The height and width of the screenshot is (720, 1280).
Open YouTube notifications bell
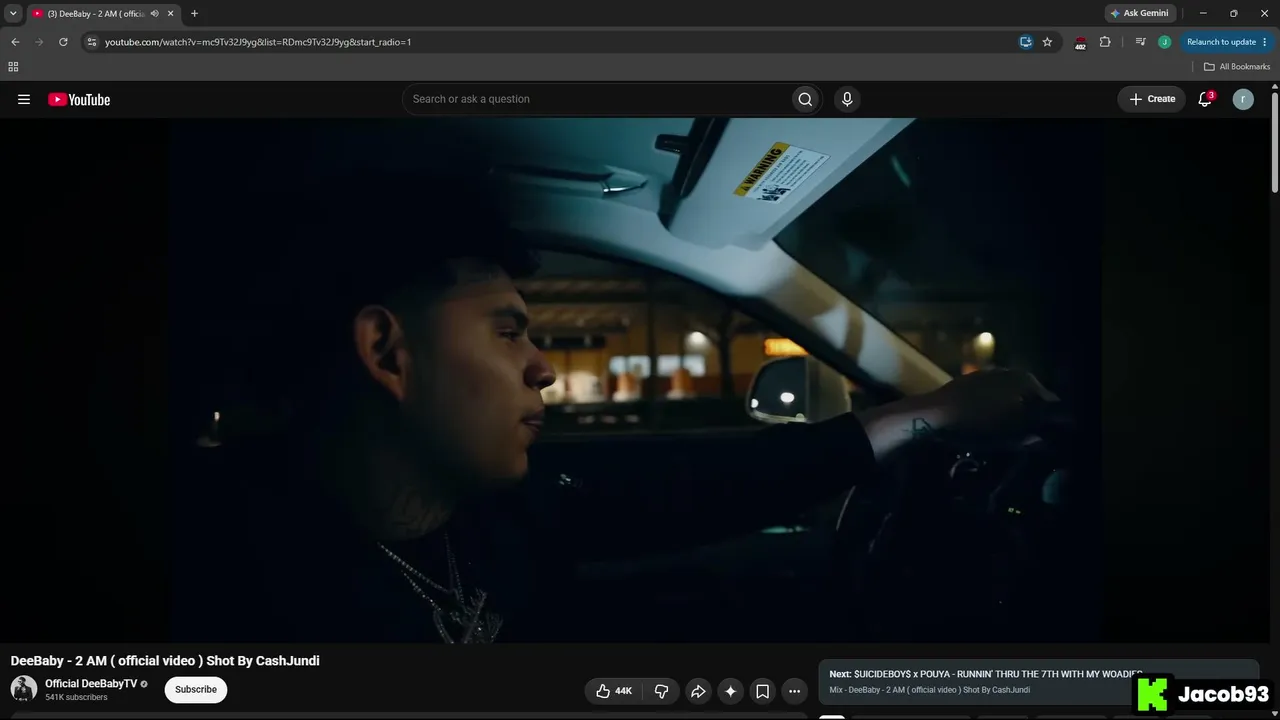click(1205, 99)
